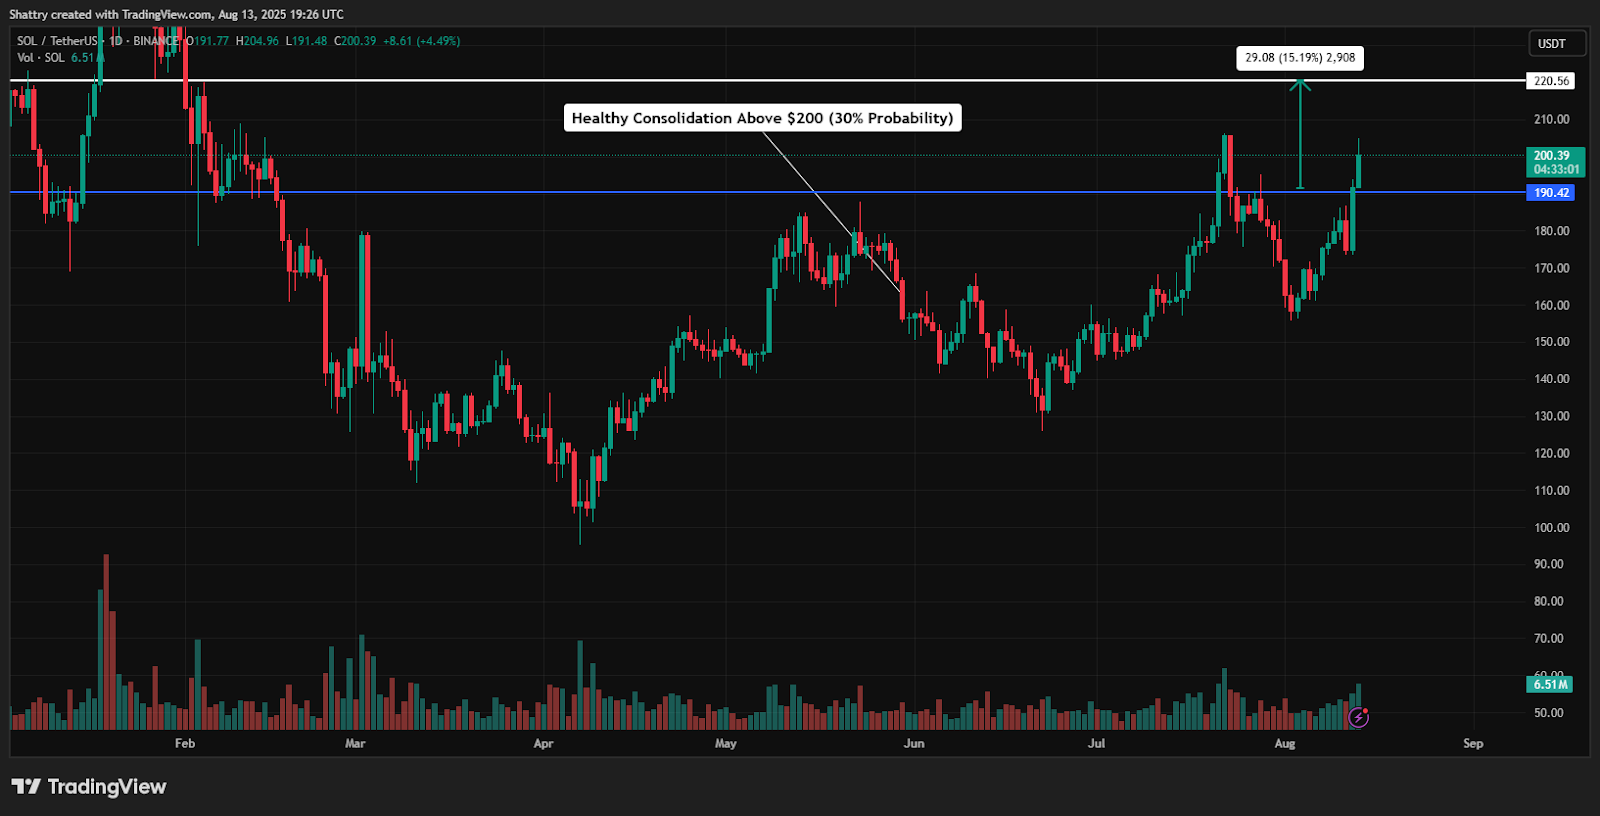Click the Sep label on time axis
This screenshot has width=1600, height=816.
click(1473, 743)
